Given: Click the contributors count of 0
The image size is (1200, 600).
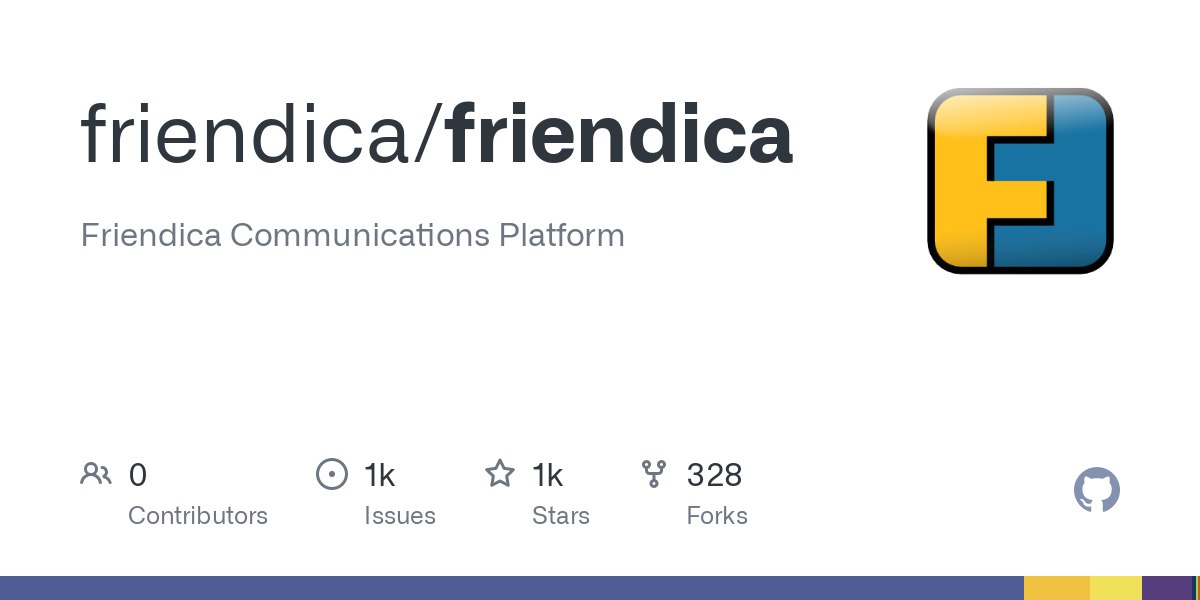Looking at the screenshot, I should (x=138, y=475).
